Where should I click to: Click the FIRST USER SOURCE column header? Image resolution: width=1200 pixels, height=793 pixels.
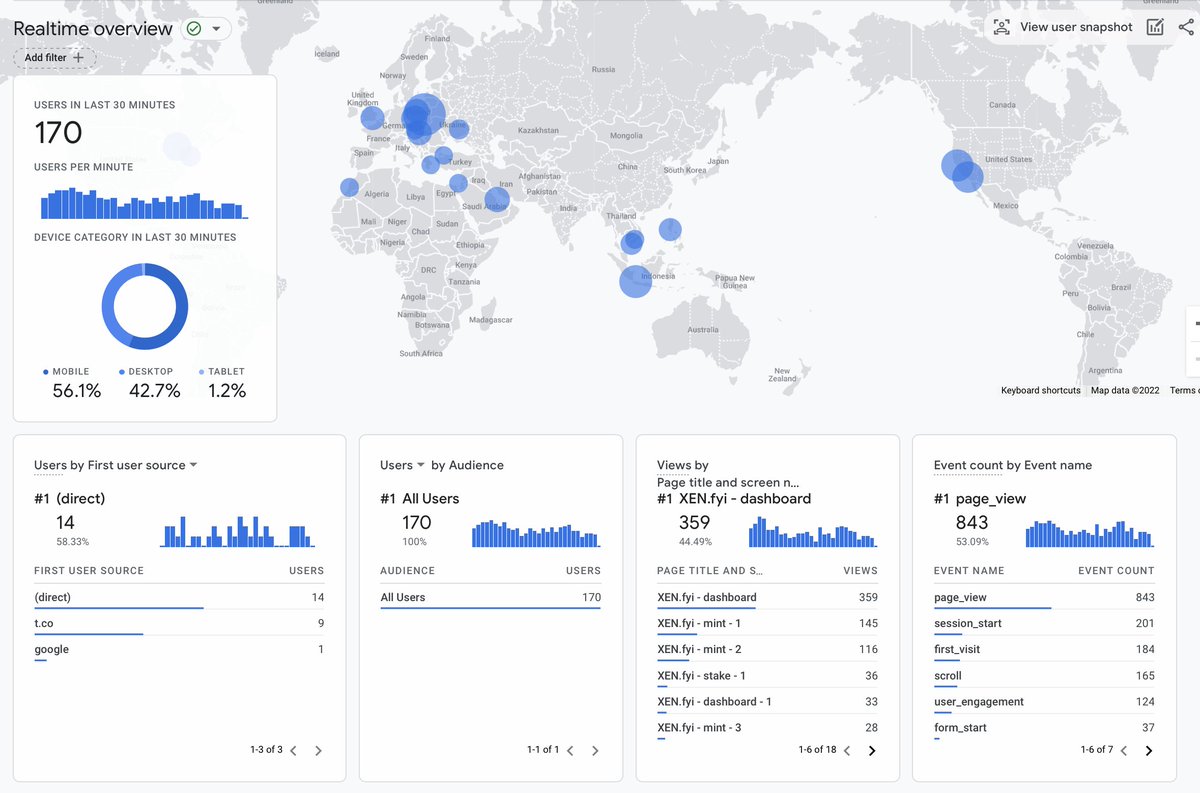[89, 570]
